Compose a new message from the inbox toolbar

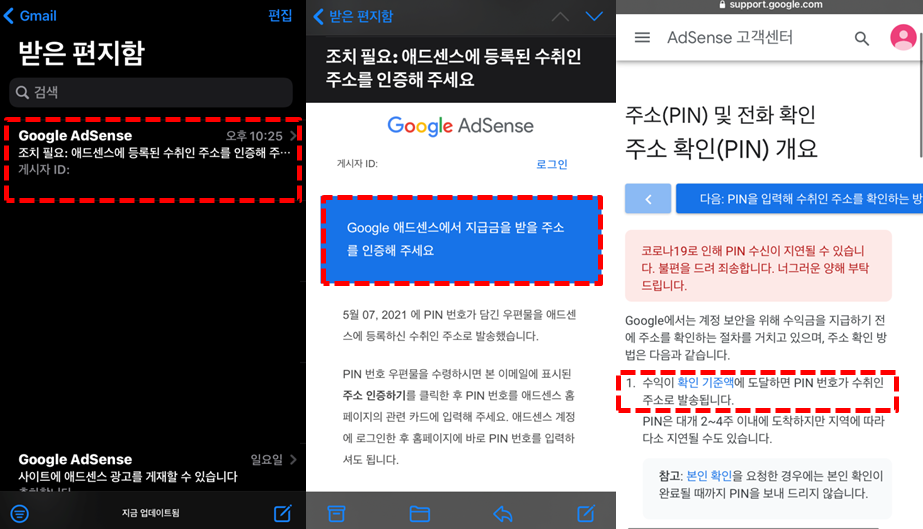click(x=283, y=513)
